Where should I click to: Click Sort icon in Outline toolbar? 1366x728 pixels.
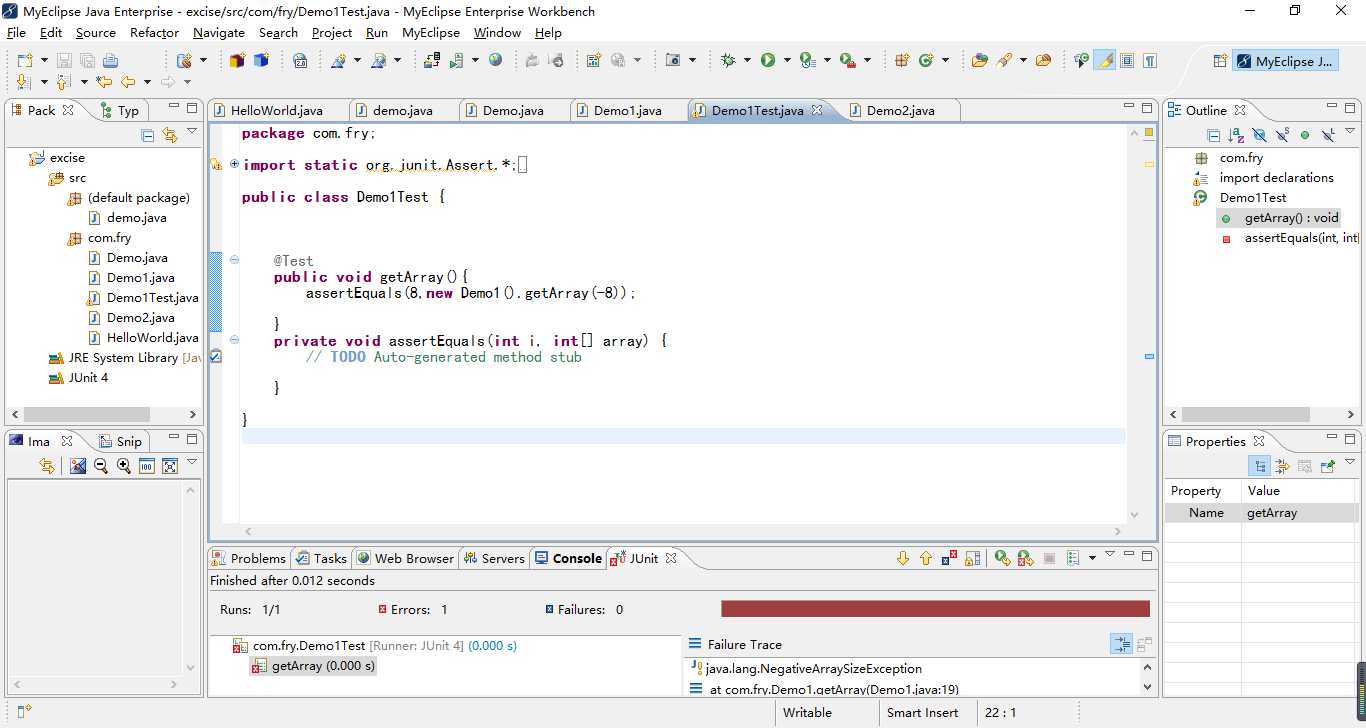1236,135
